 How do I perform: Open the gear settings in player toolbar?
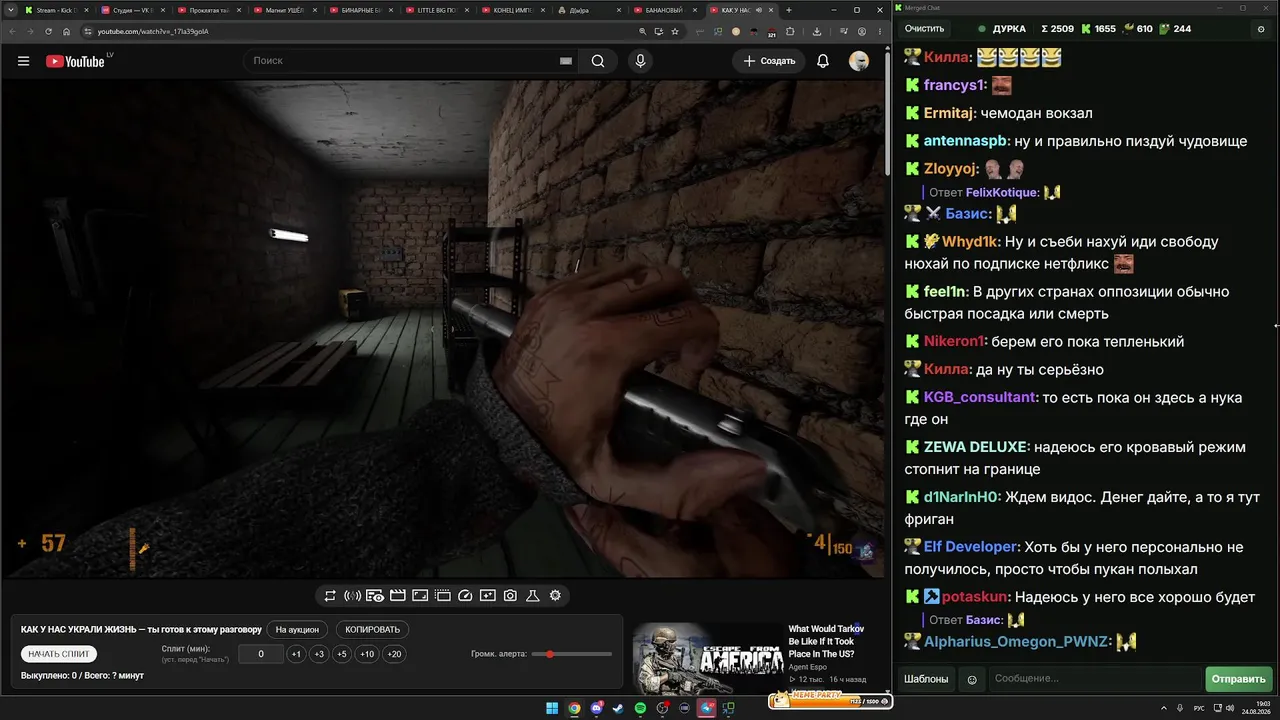(555, 596)
